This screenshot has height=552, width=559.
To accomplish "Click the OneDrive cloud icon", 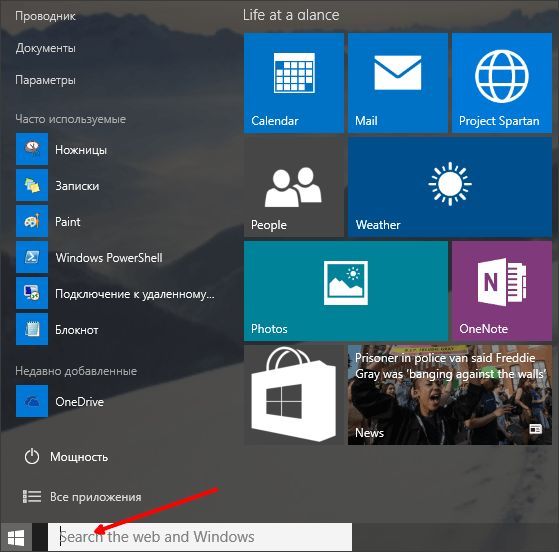I will [32, 401].
